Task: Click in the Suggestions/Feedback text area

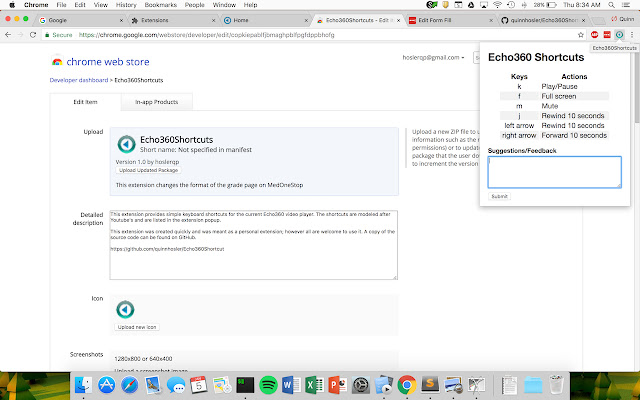Action: pos(554,172)
